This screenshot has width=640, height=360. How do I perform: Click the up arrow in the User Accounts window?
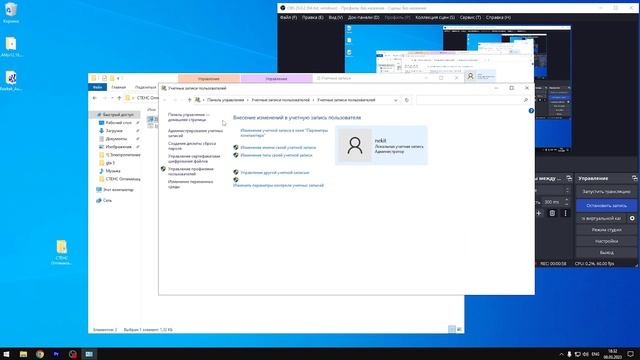pos(189,100)
